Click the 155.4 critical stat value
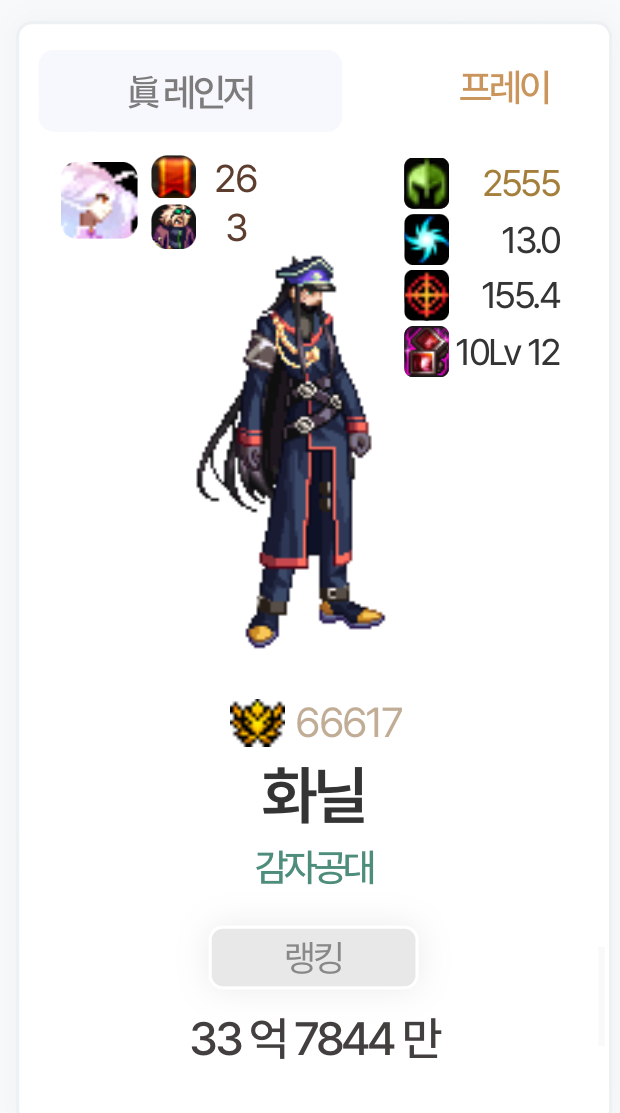This screenshot has height=1113, width=620. coord(521,296)
